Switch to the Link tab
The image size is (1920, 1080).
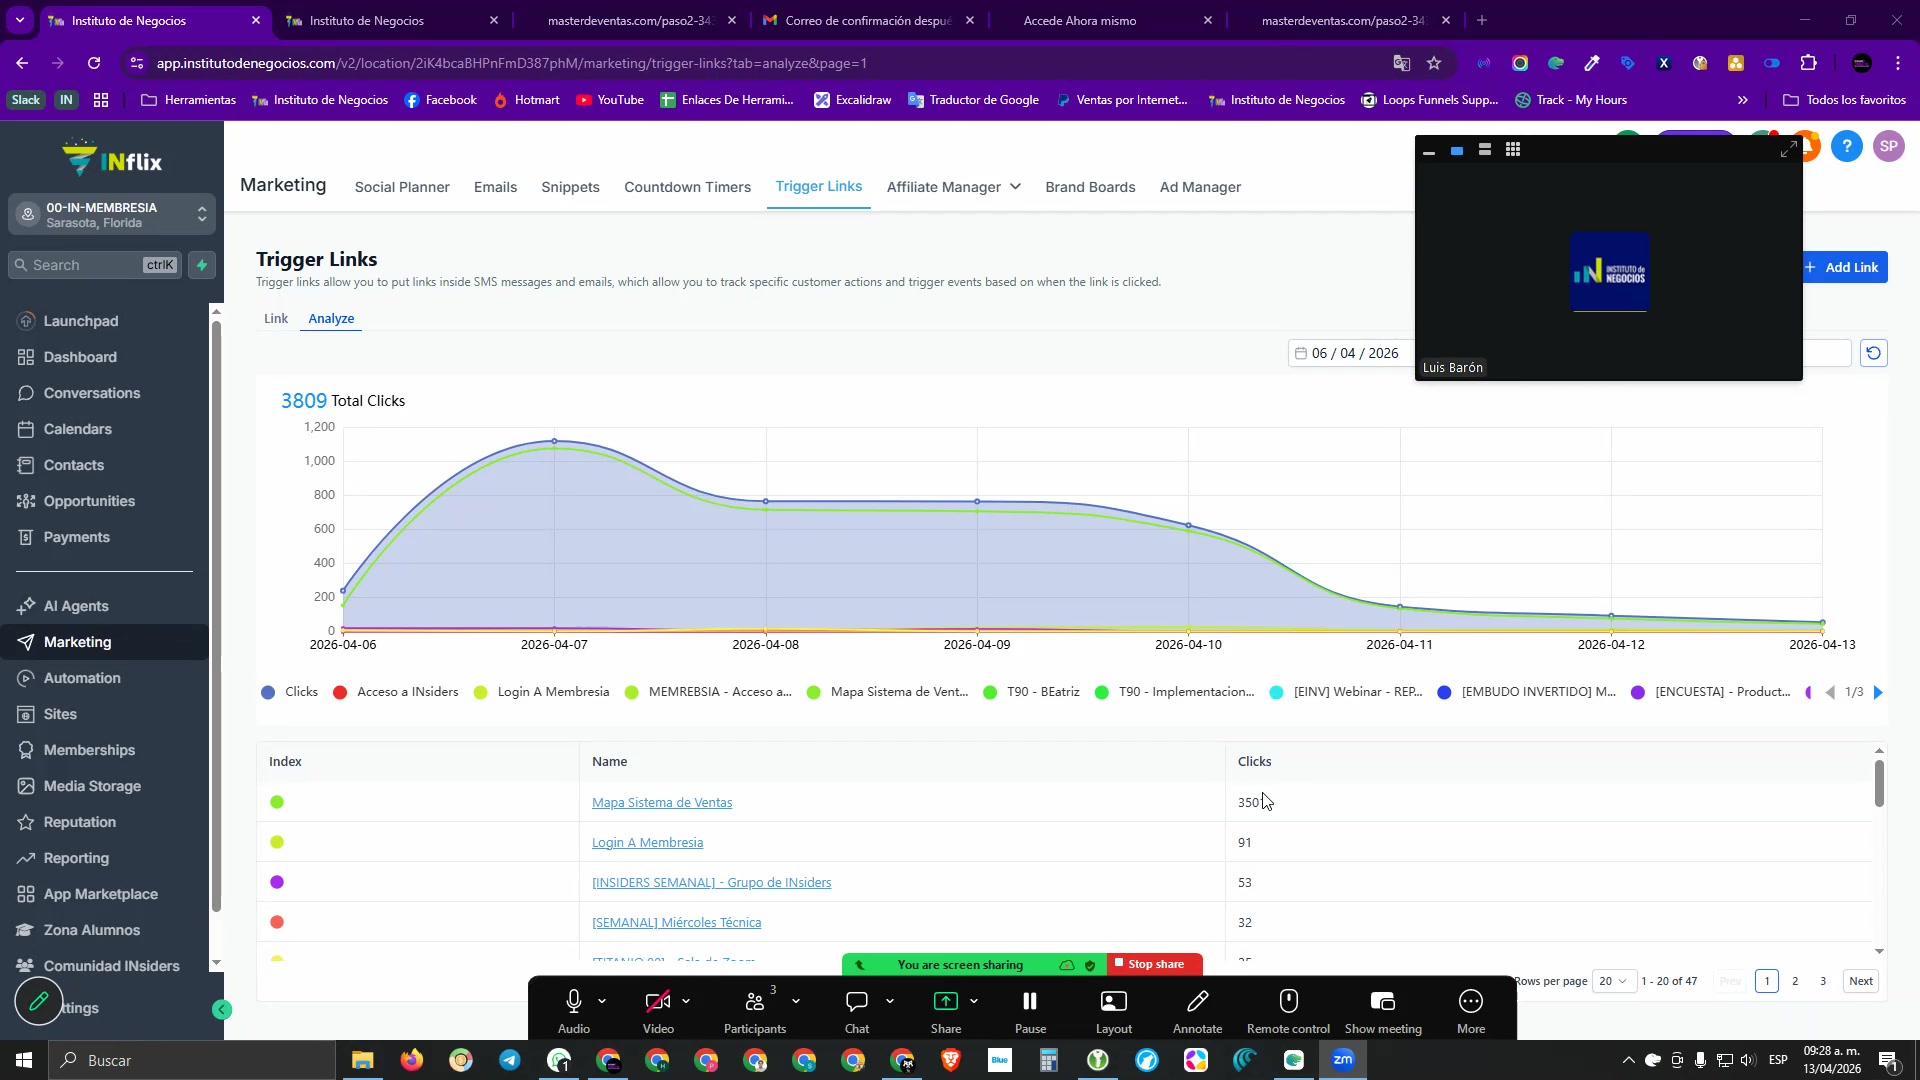pyautogui.click(x=275, y=319)
